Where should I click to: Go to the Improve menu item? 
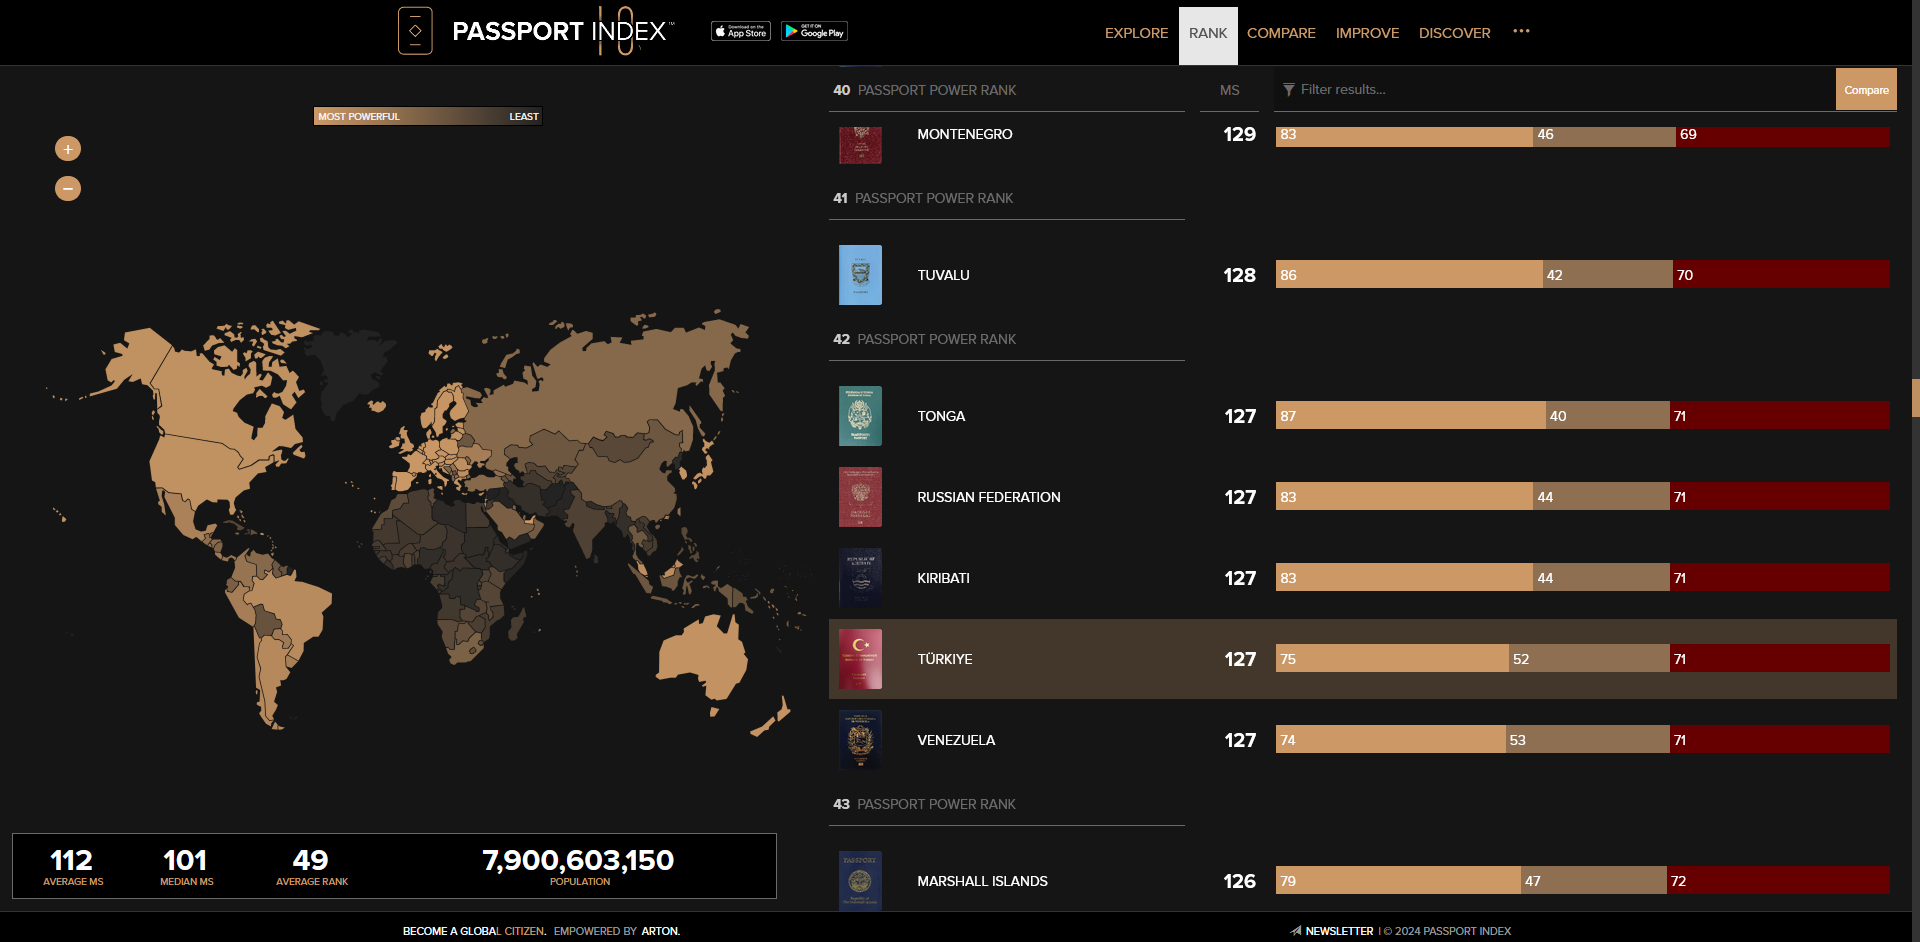pos(1367,33)
